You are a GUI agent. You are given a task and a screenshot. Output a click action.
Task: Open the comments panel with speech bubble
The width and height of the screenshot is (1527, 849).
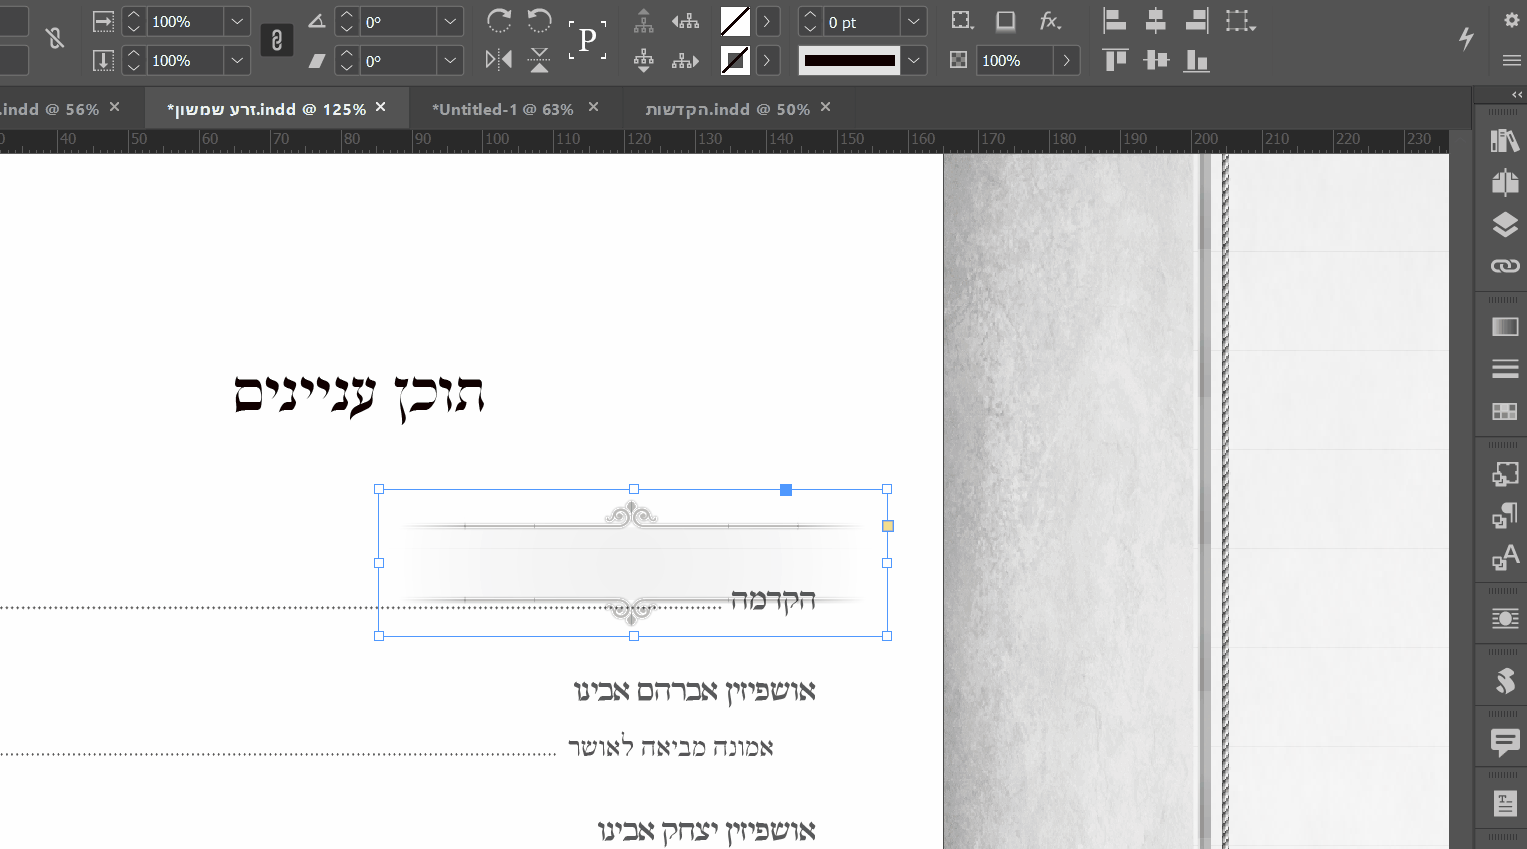click(x=1504, y=742)
